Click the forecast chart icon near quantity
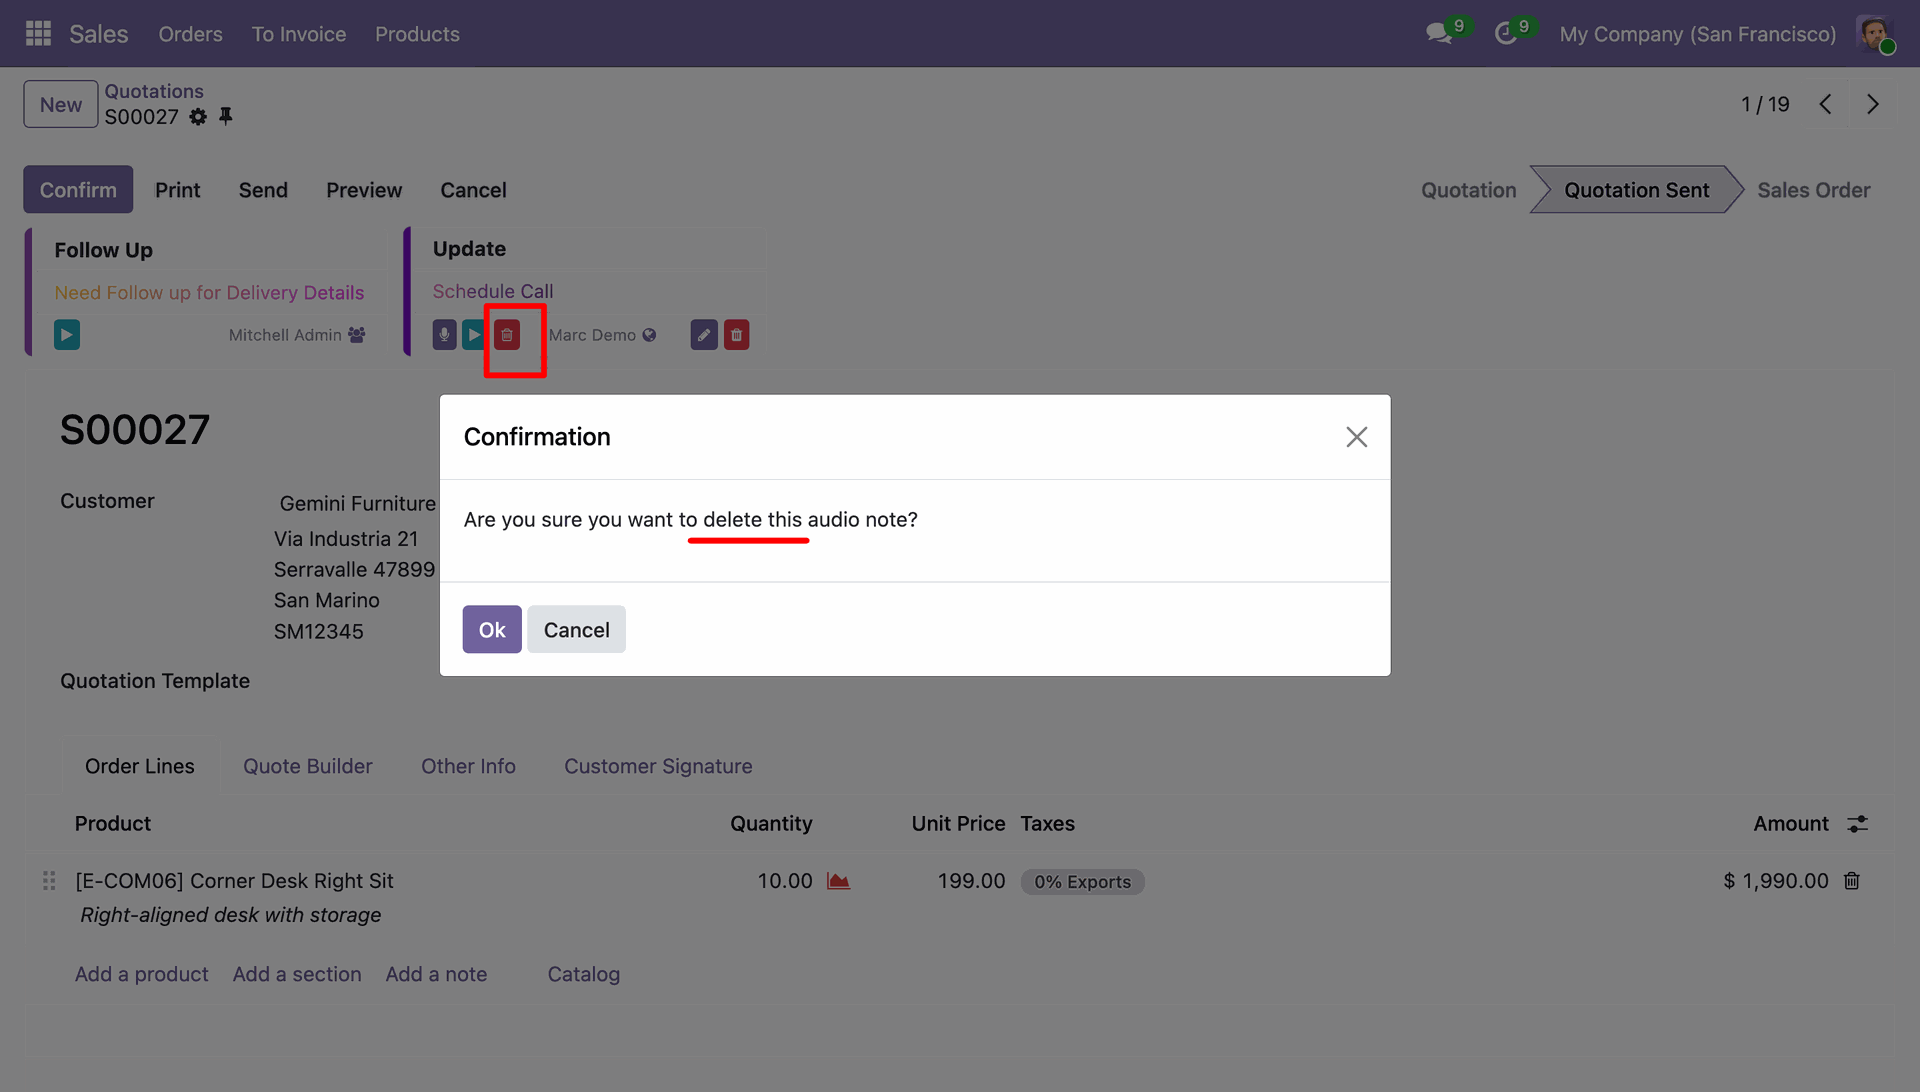 click(838, 881)
